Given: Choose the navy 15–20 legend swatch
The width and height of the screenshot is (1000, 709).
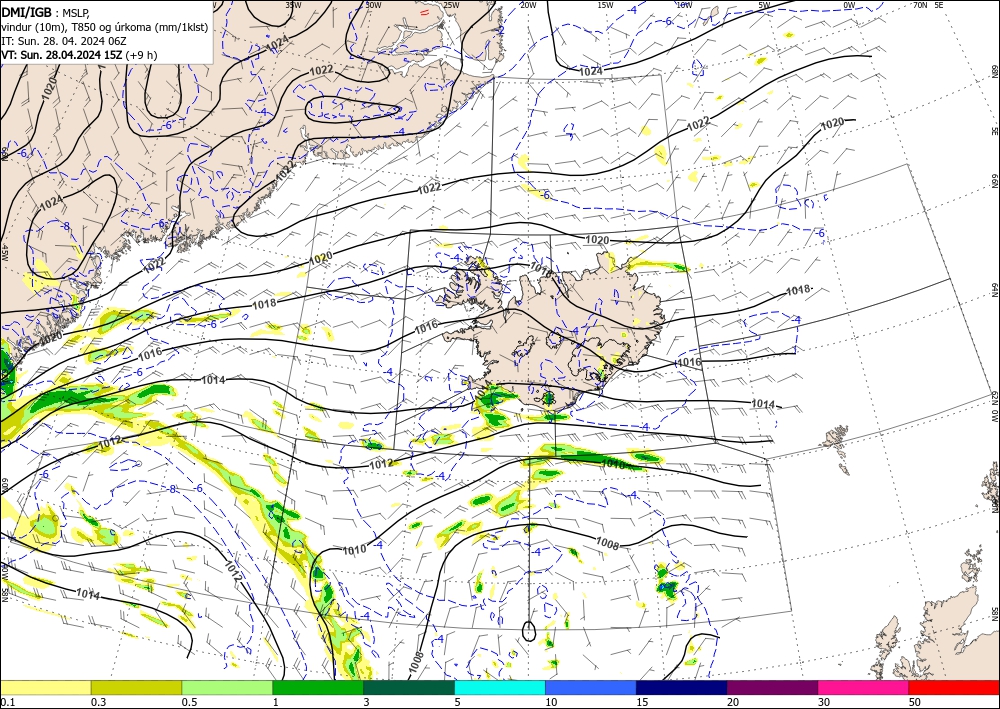Looking at the screenshot, I should coord(682,687).
